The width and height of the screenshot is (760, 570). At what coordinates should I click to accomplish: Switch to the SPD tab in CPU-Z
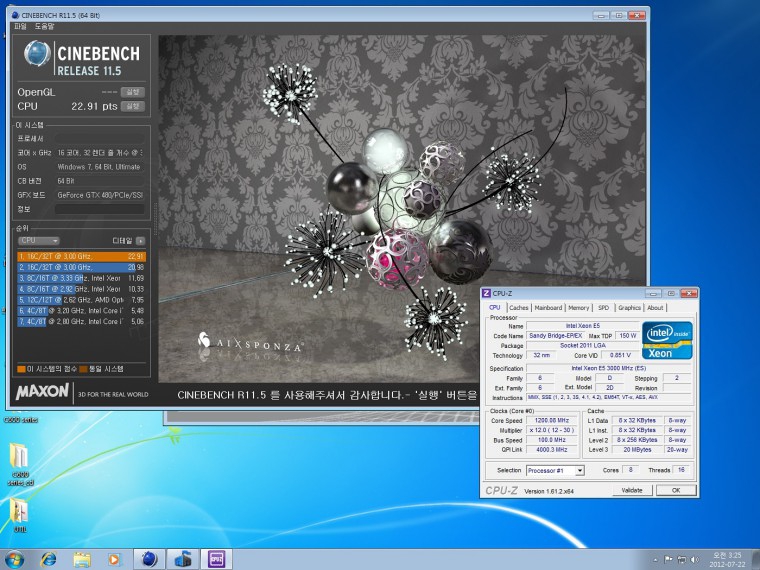603,308
